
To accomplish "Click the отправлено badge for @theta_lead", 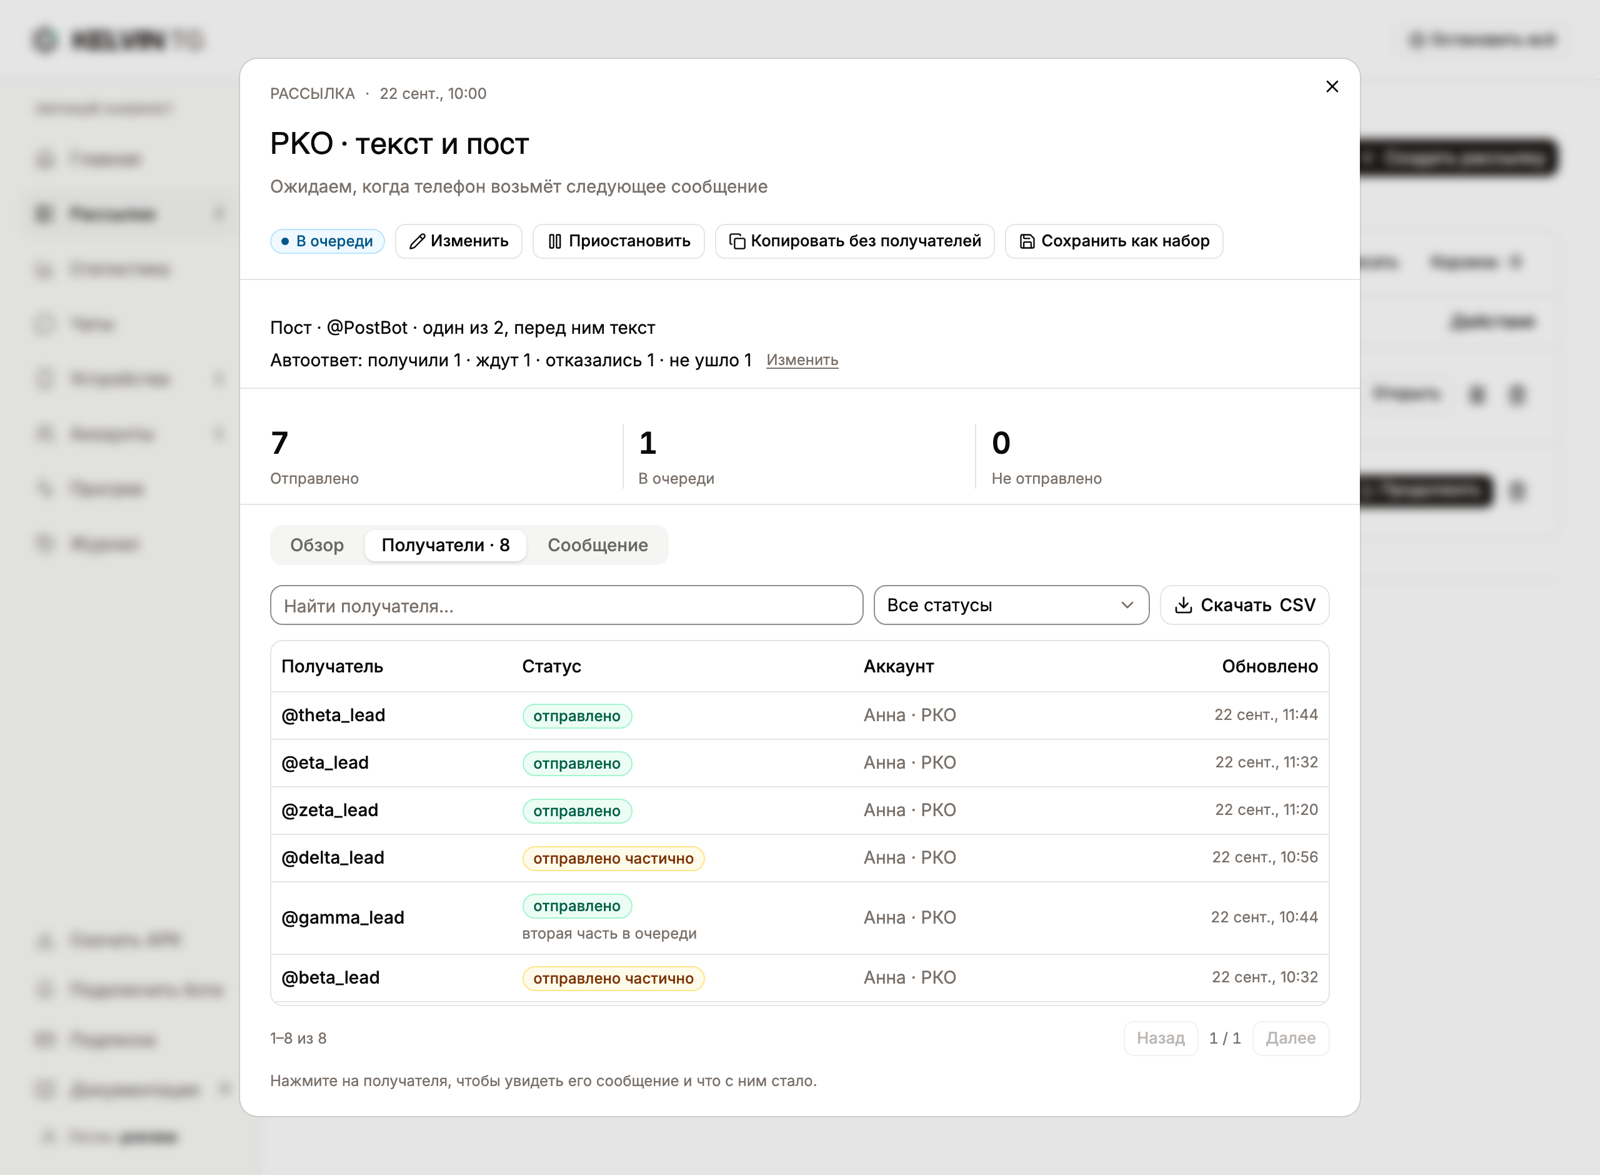I will click(577, 716).
